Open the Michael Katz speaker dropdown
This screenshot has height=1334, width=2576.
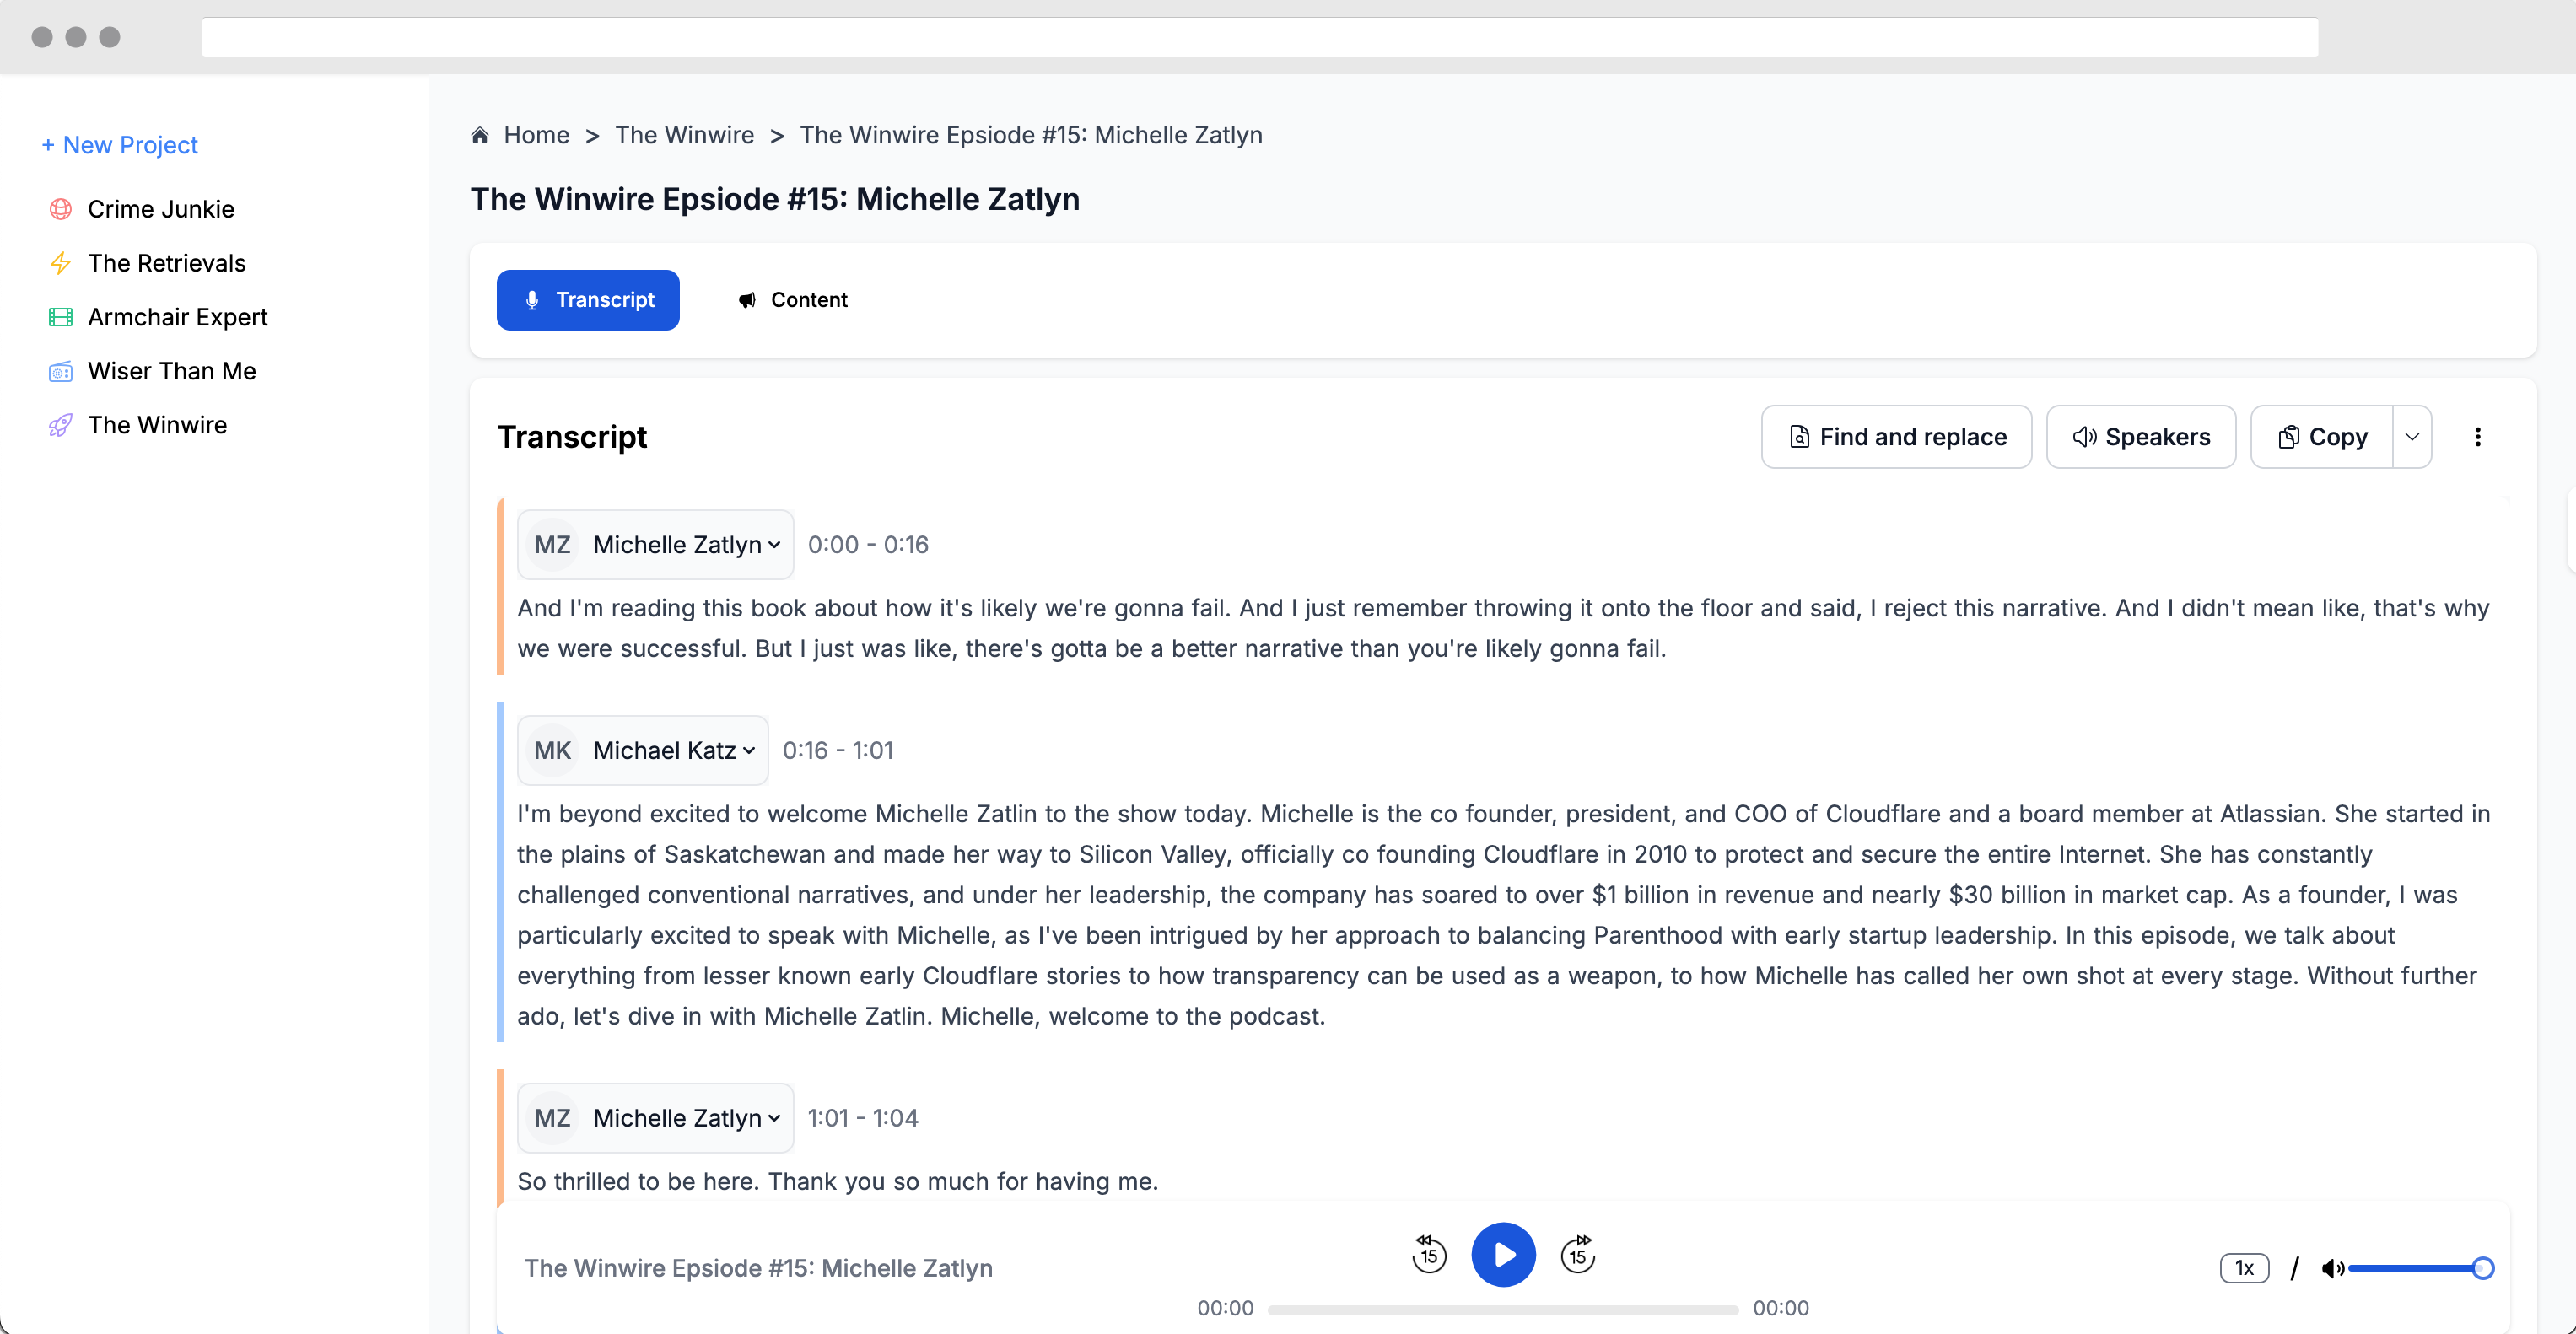[748, 750]
